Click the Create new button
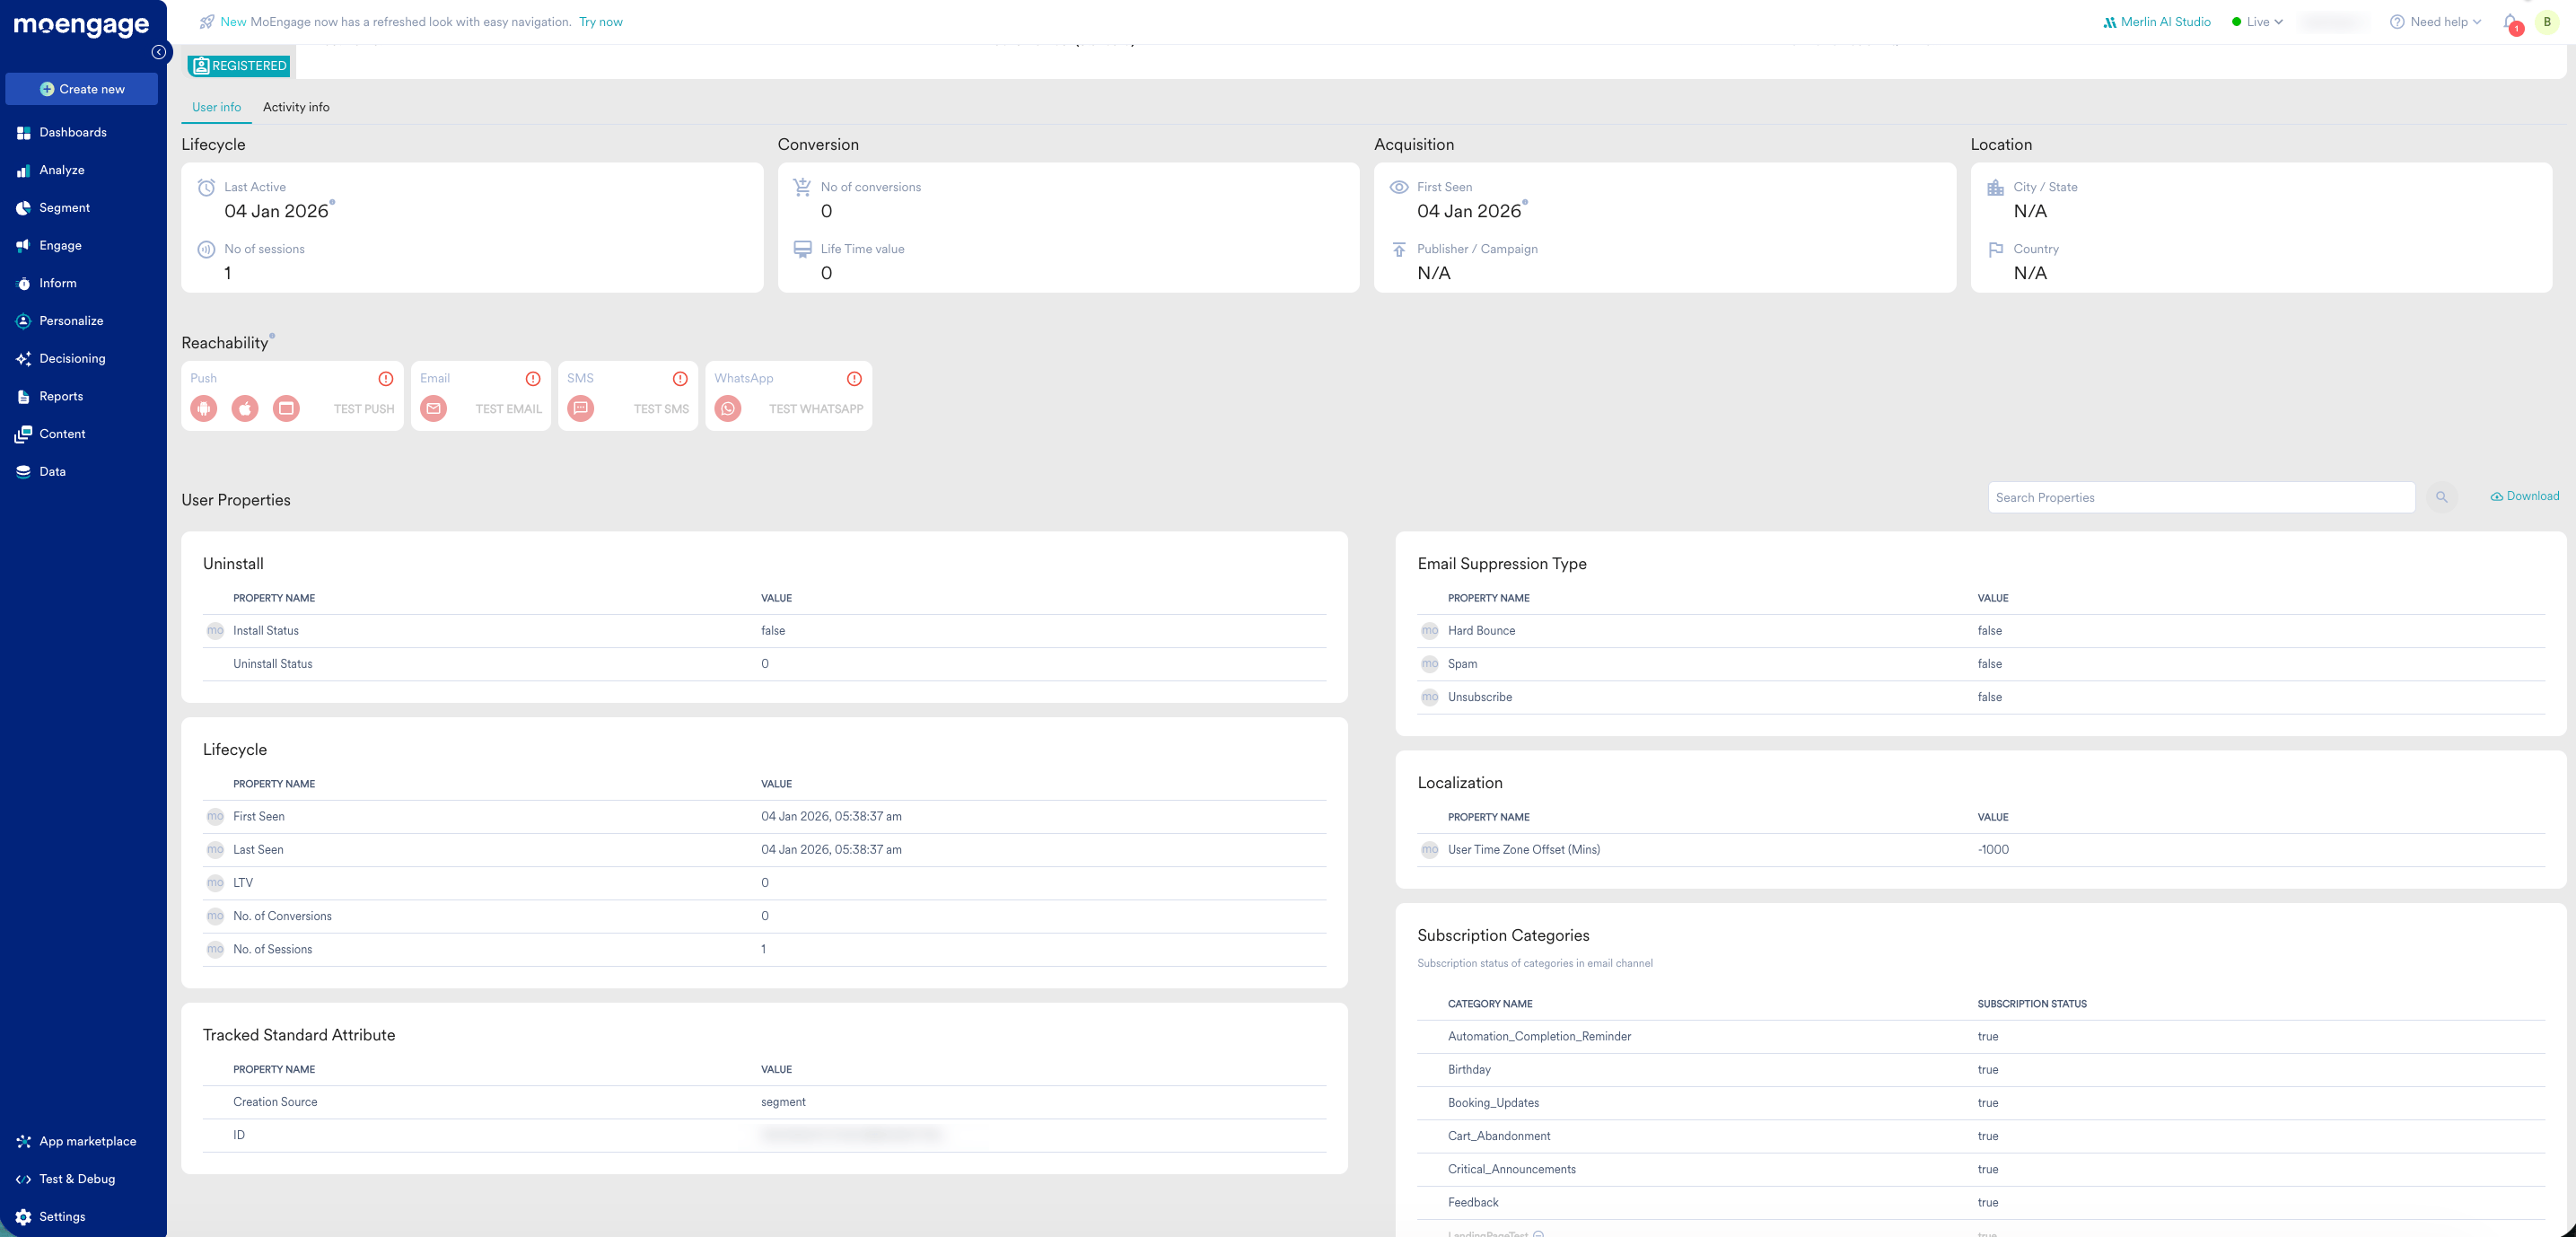 (82, 89)
